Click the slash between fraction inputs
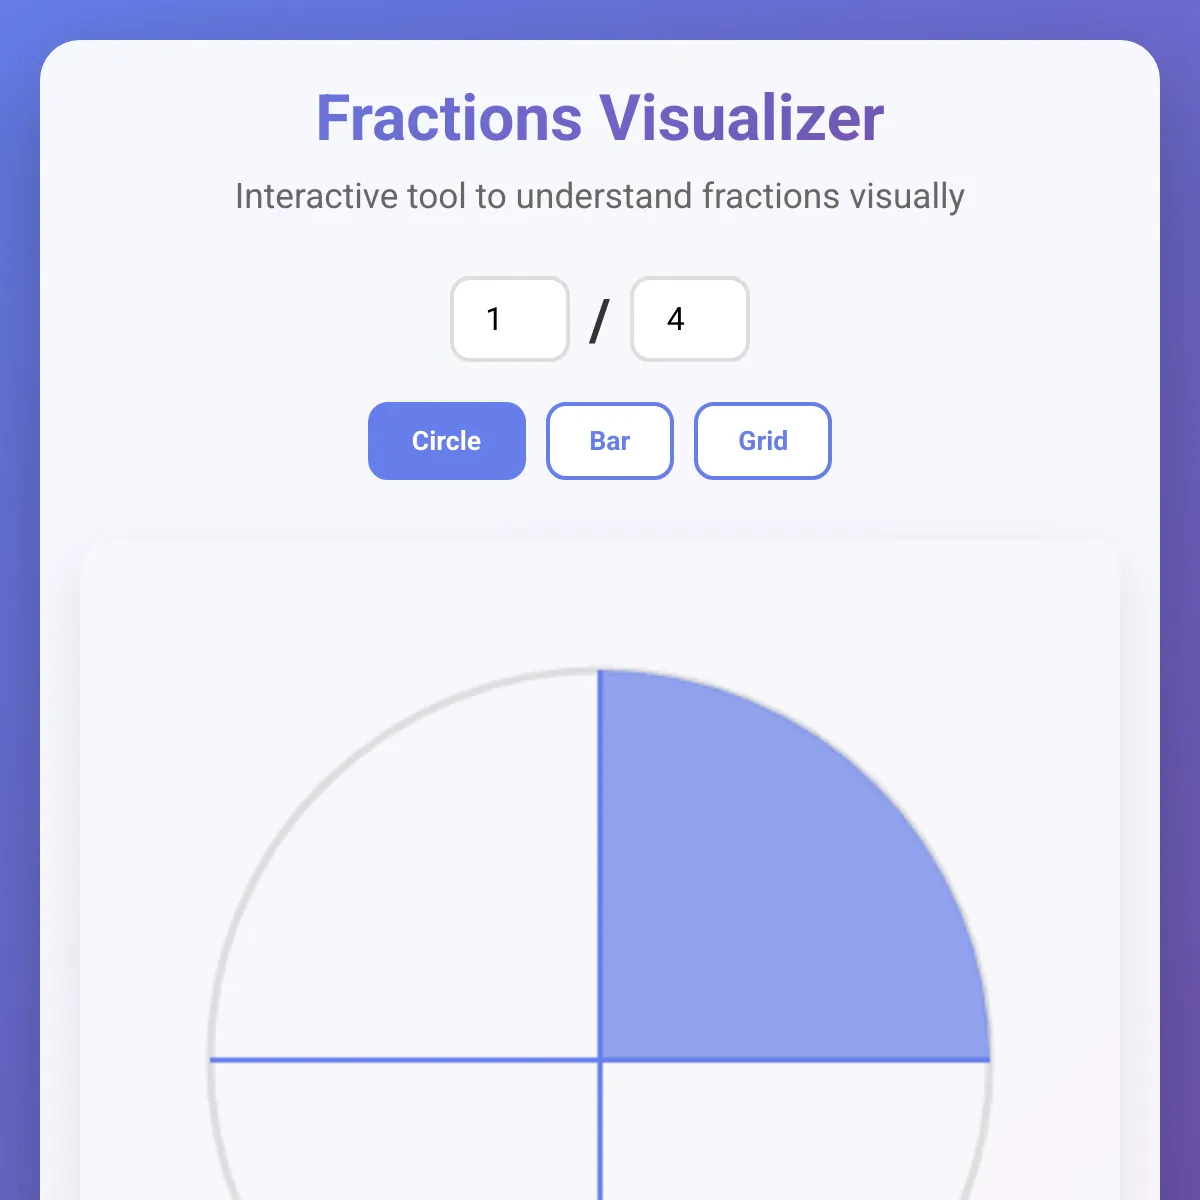Screen dimensions: 1200x1200 click(599, 320)
